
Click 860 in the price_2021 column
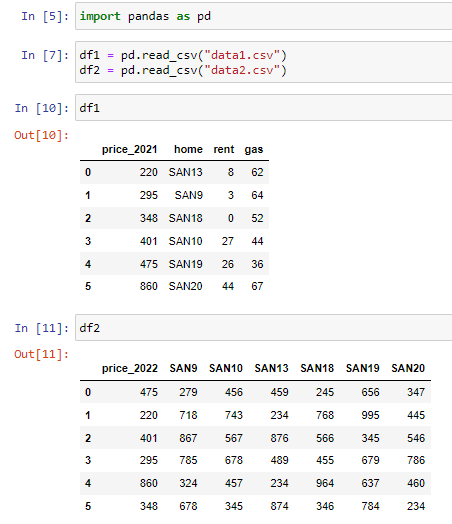149,286
